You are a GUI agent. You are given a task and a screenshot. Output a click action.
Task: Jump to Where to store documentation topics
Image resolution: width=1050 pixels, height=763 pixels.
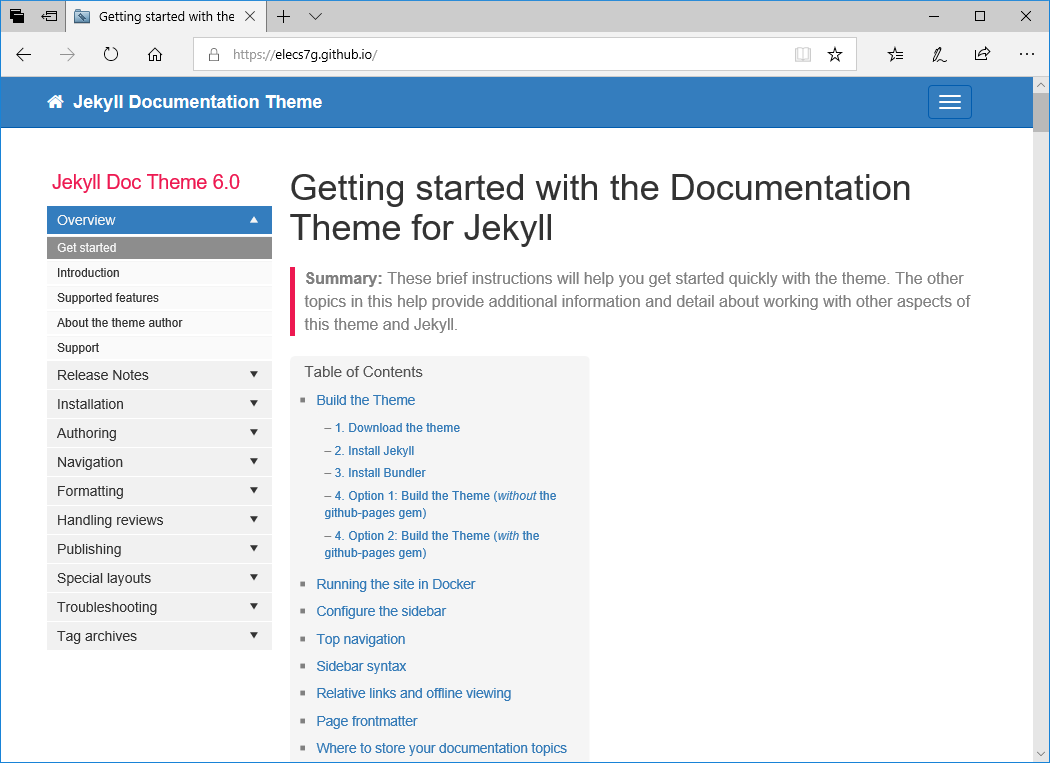tap(442, 748)
